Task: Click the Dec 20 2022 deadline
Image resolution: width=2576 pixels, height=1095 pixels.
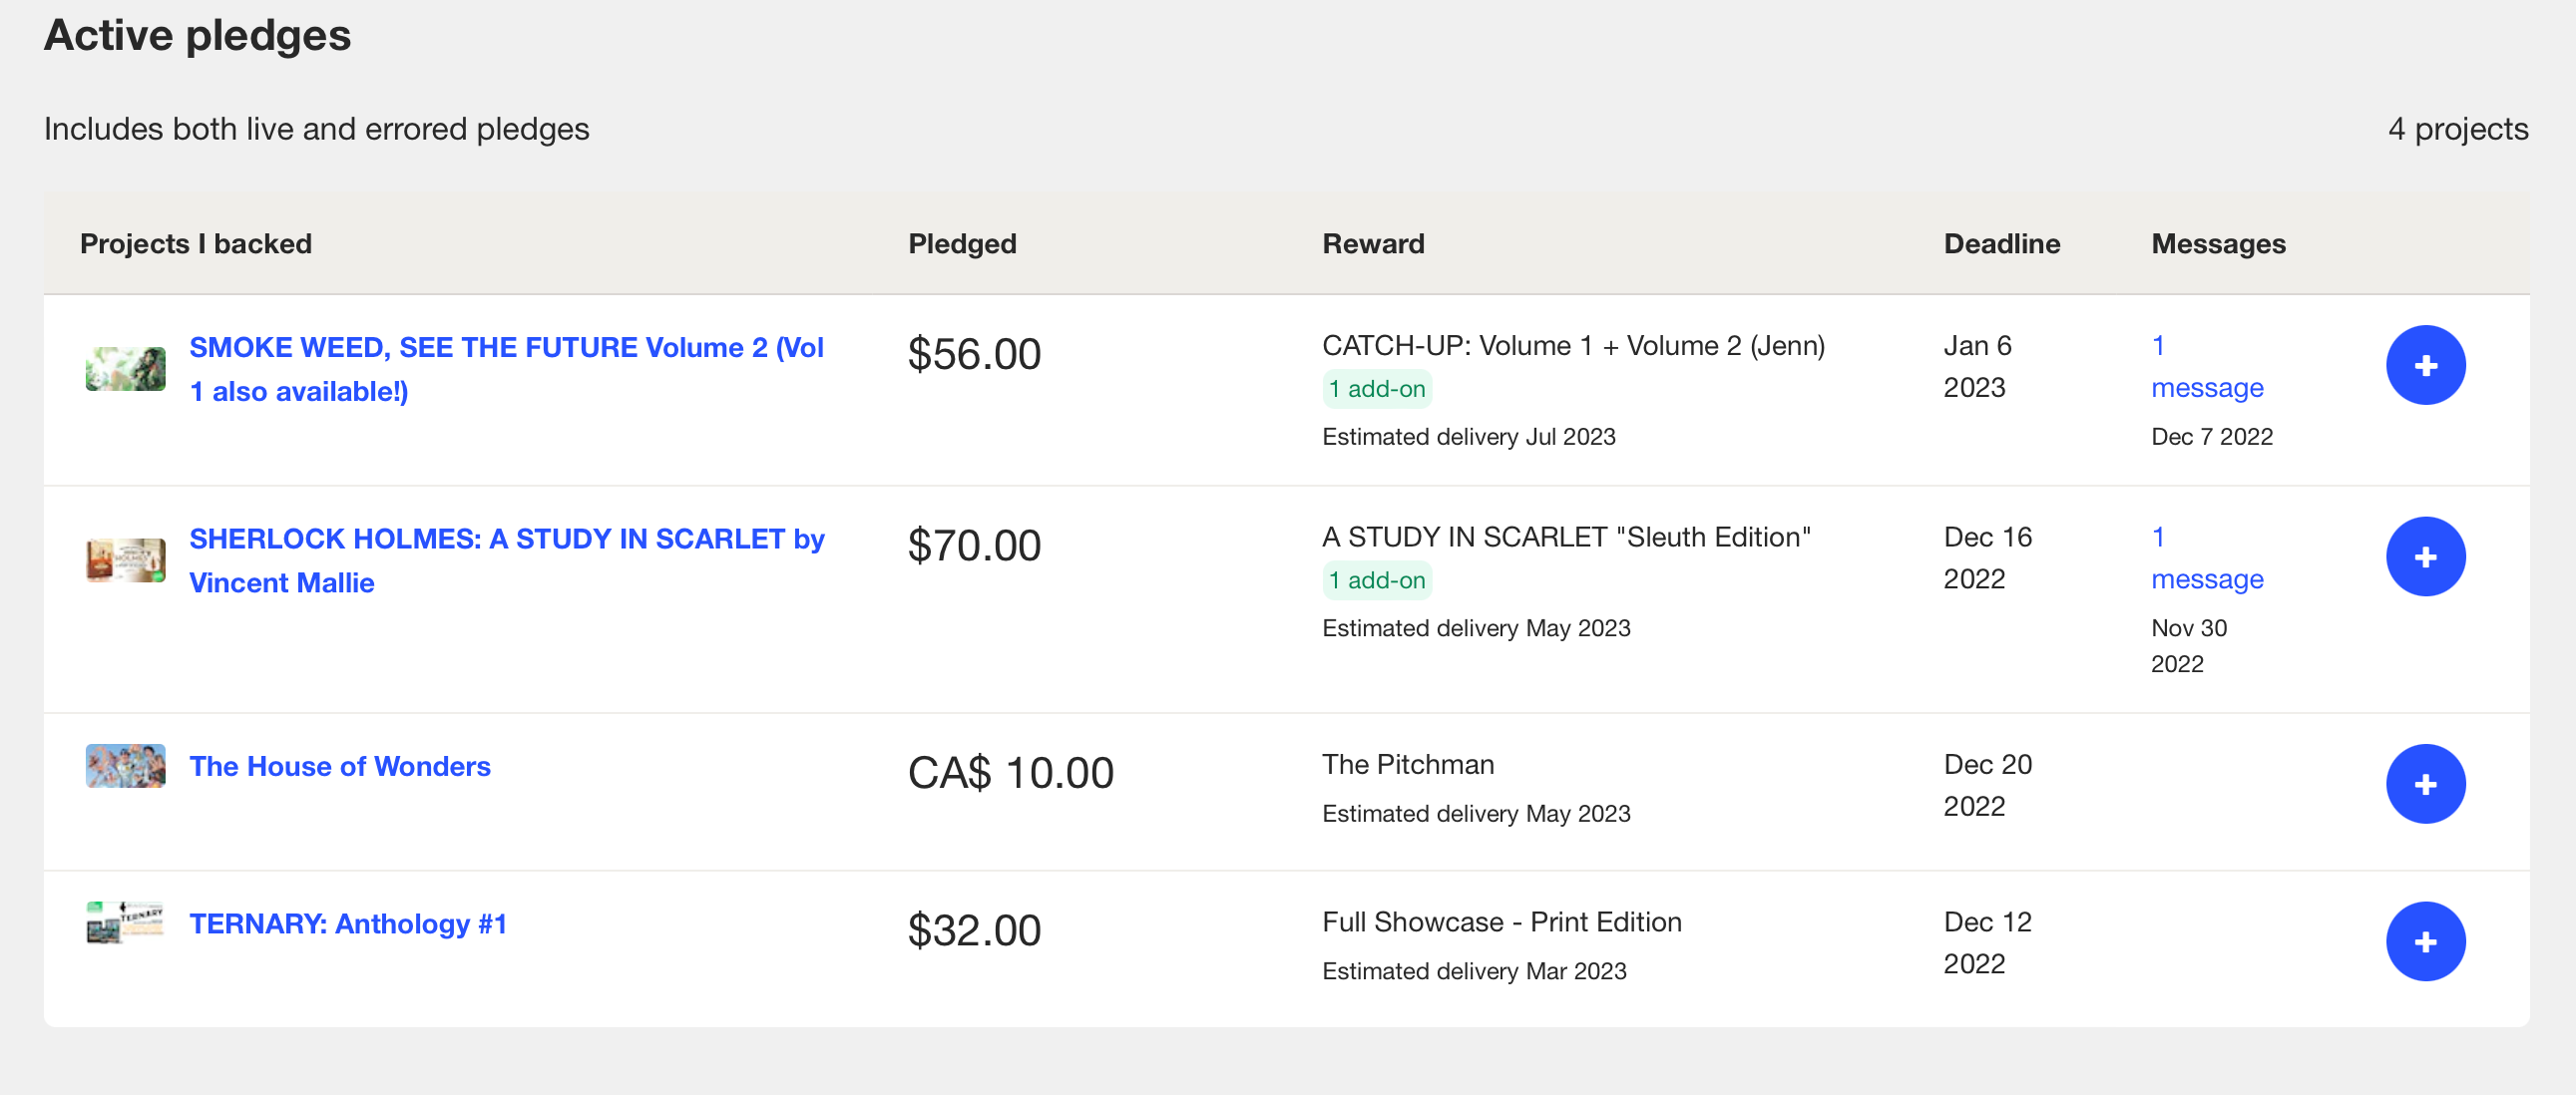Action: [x=1987, y=785]
